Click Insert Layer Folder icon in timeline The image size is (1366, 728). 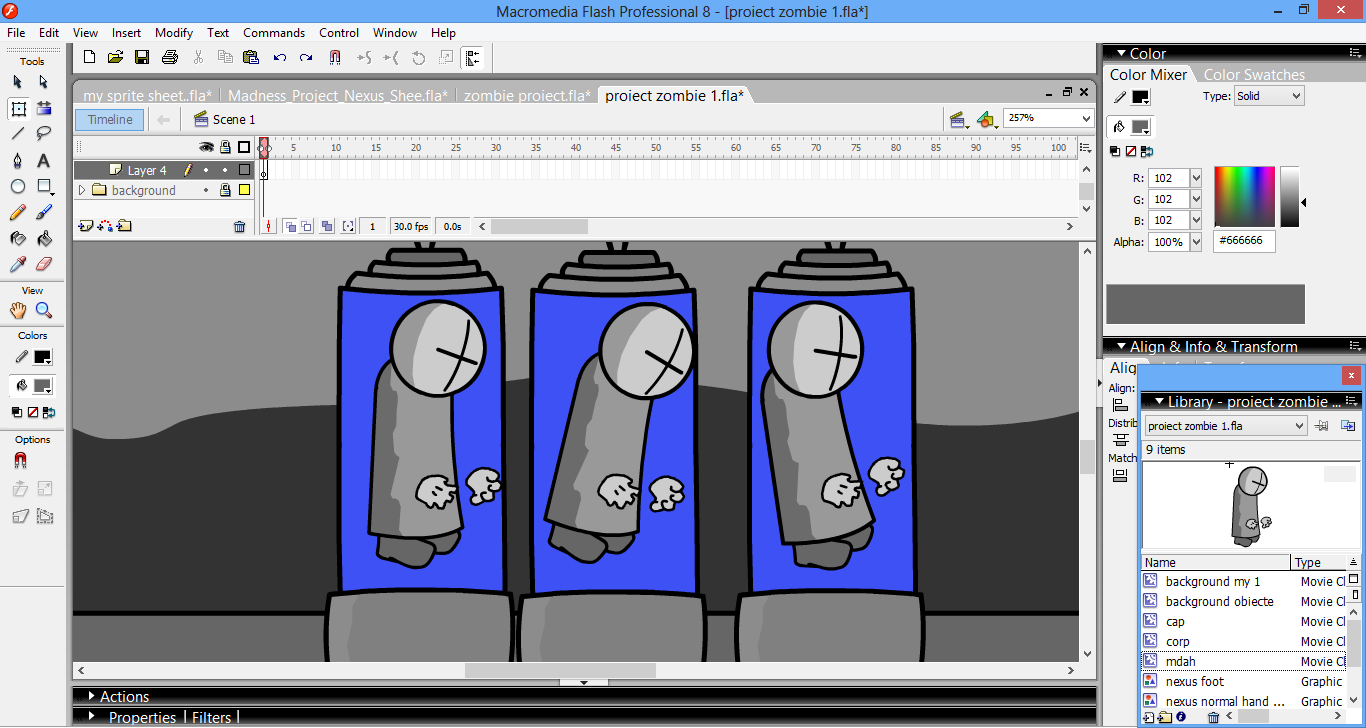click(x=124, y=226)
